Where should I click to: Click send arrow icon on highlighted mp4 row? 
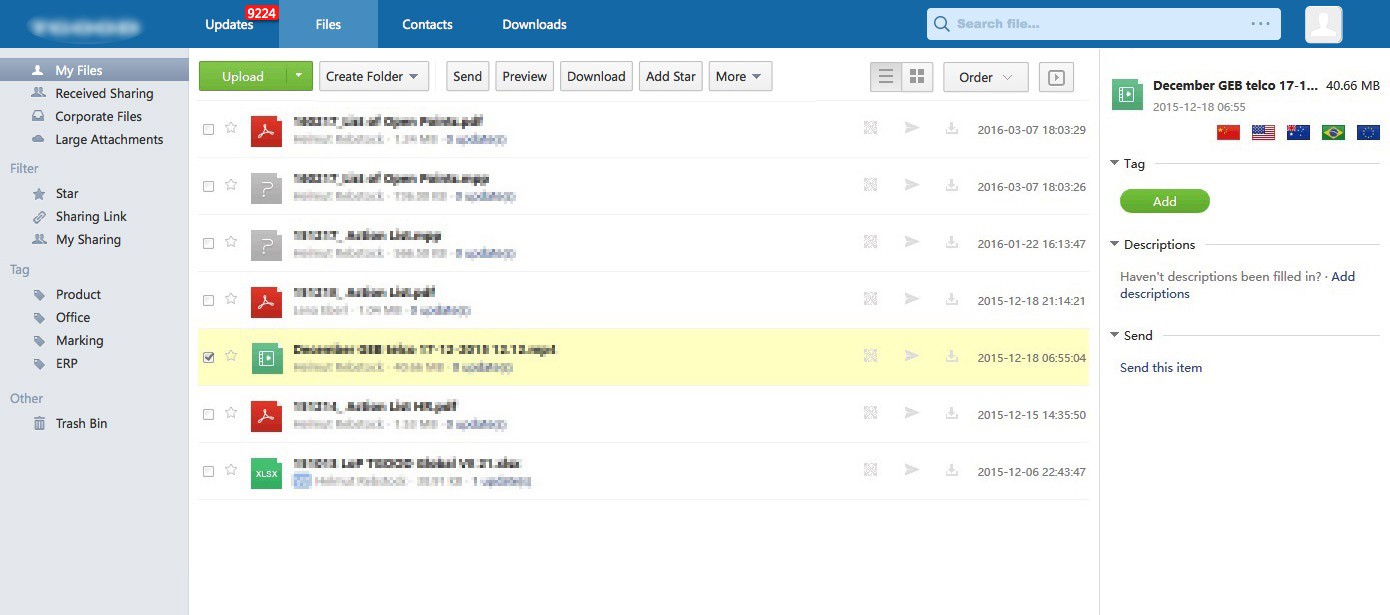[911, 357]
